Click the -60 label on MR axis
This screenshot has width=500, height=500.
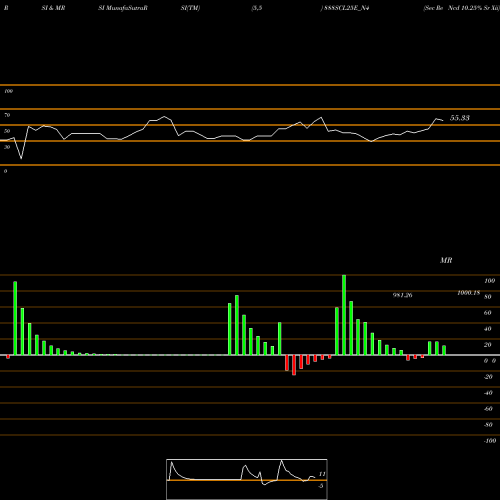(488, 409)
